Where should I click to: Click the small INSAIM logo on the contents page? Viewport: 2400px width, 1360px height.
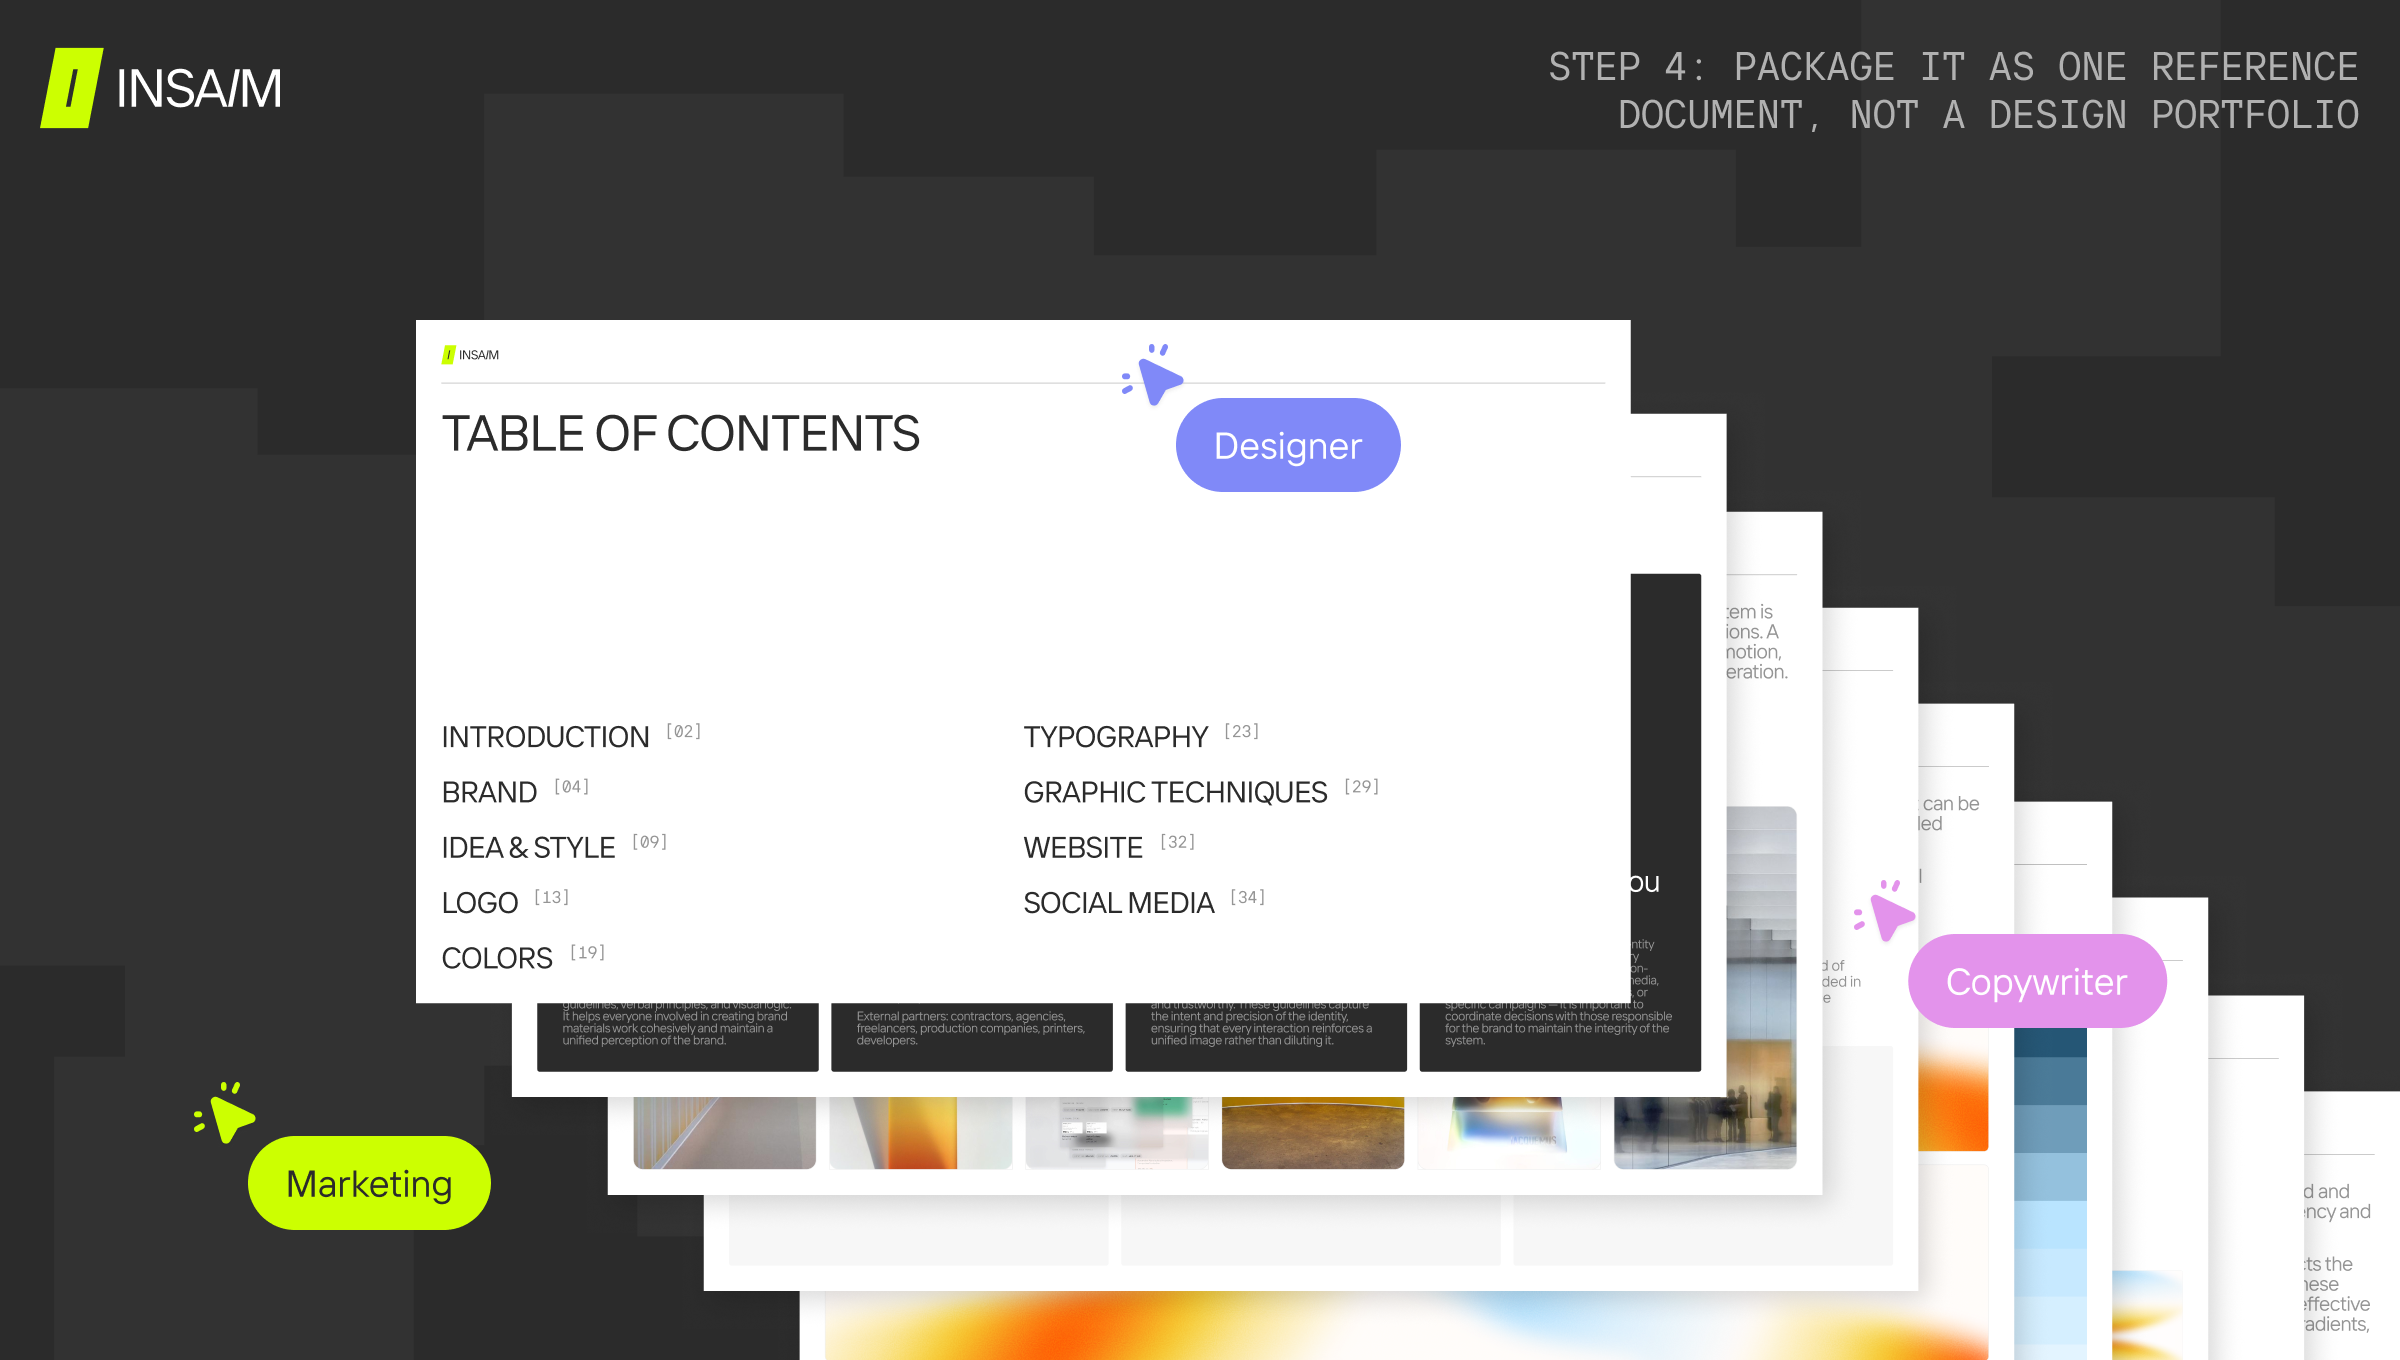point(470,355)
